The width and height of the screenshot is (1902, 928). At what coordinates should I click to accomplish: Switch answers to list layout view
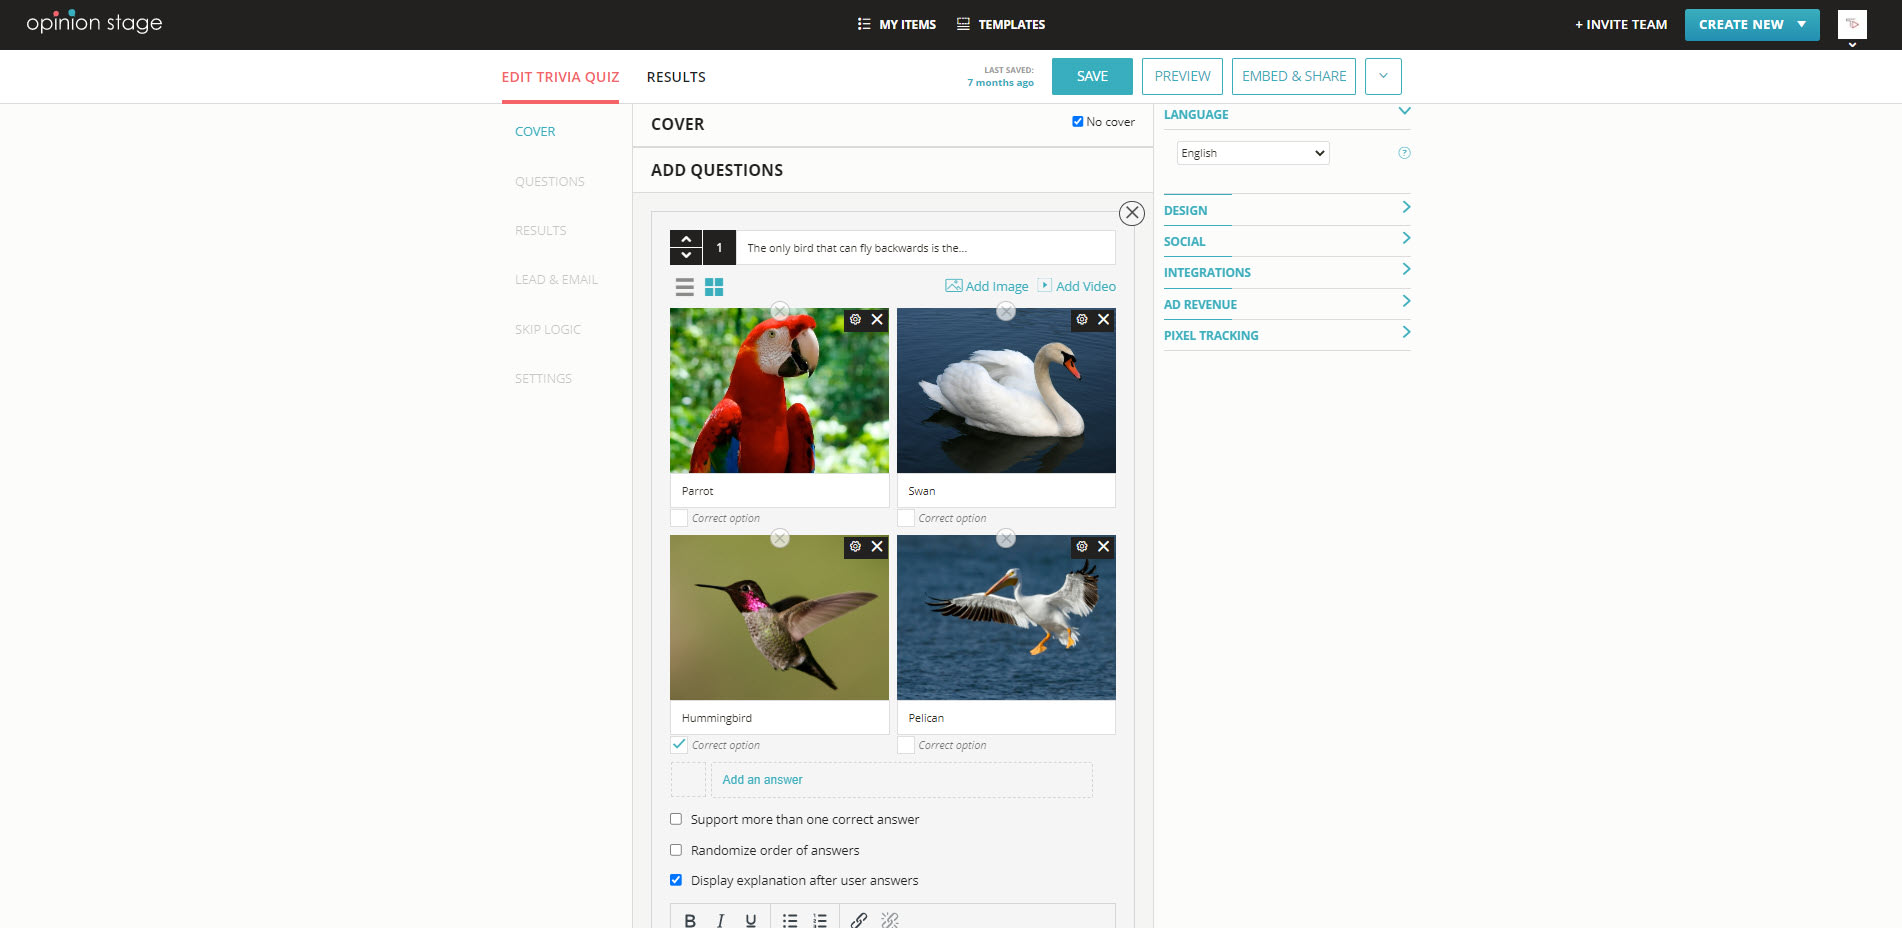(685, 286)
